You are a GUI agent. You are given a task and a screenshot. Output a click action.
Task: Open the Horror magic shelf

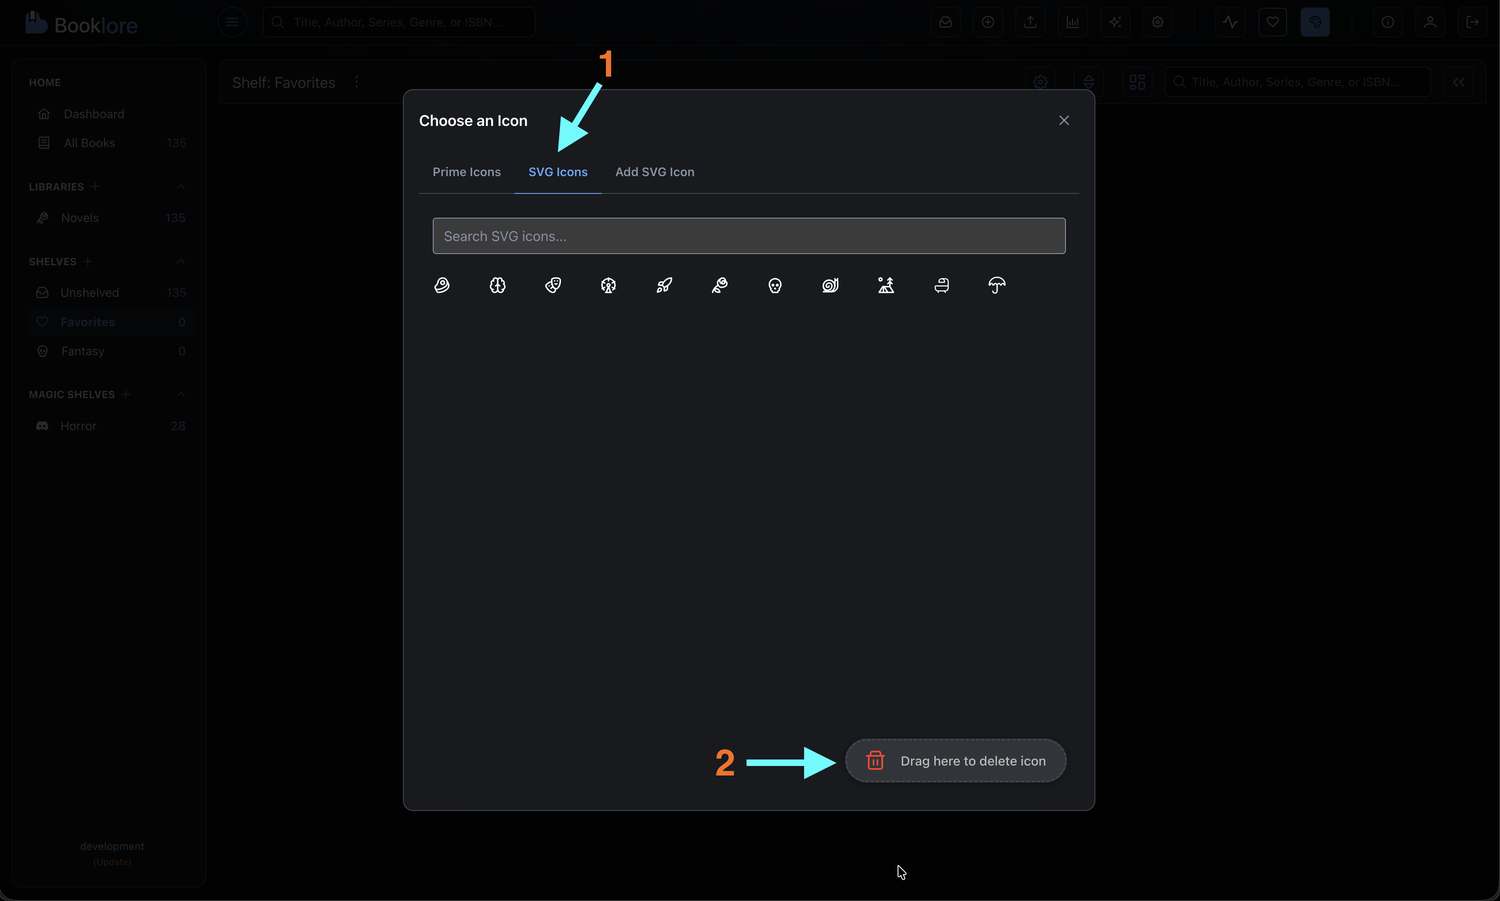pyautogui.click(x=76, y=425)
